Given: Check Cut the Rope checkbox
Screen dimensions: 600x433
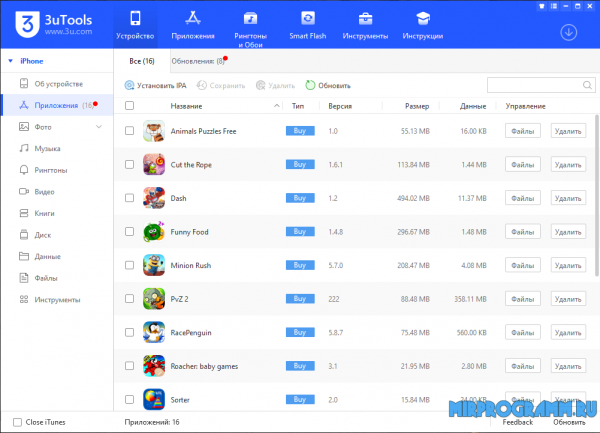Looking at the screenshot, I should coord(129,164).
